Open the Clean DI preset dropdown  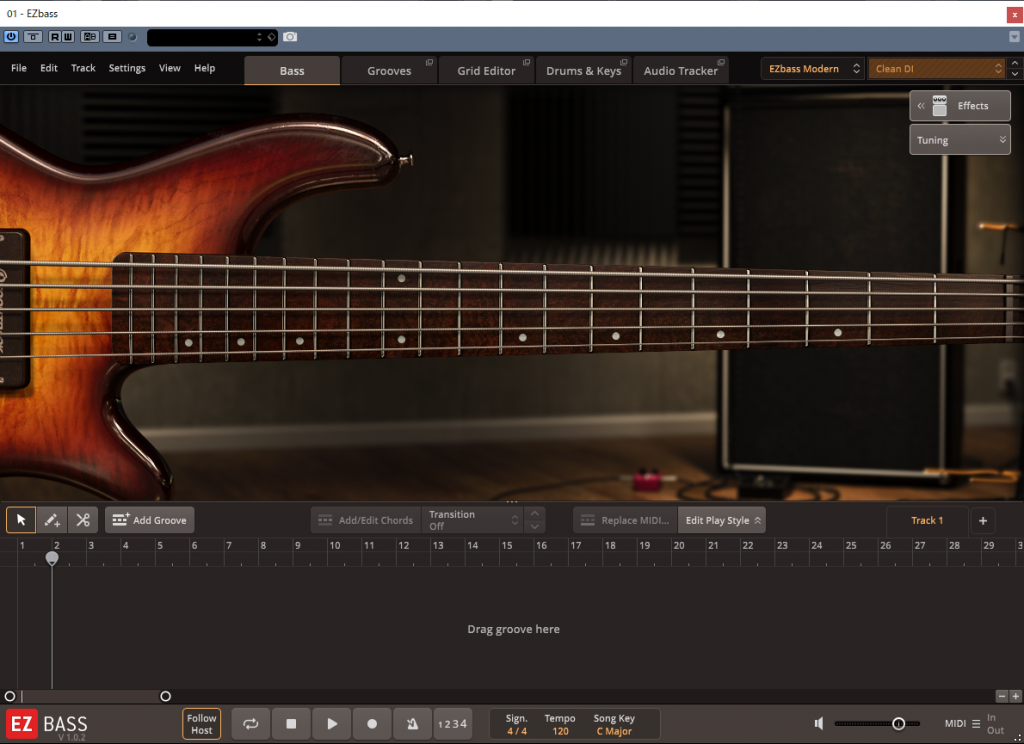(937, 69)
